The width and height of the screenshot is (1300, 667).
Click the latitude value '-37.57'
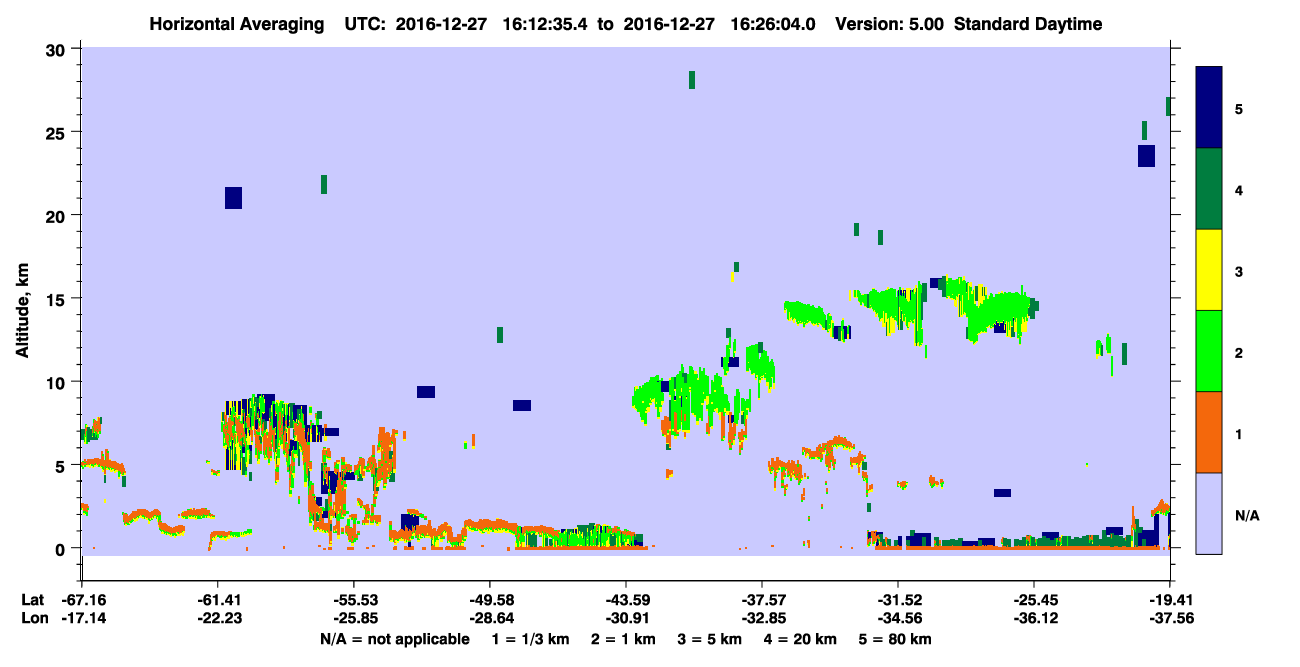coord(762,600)
